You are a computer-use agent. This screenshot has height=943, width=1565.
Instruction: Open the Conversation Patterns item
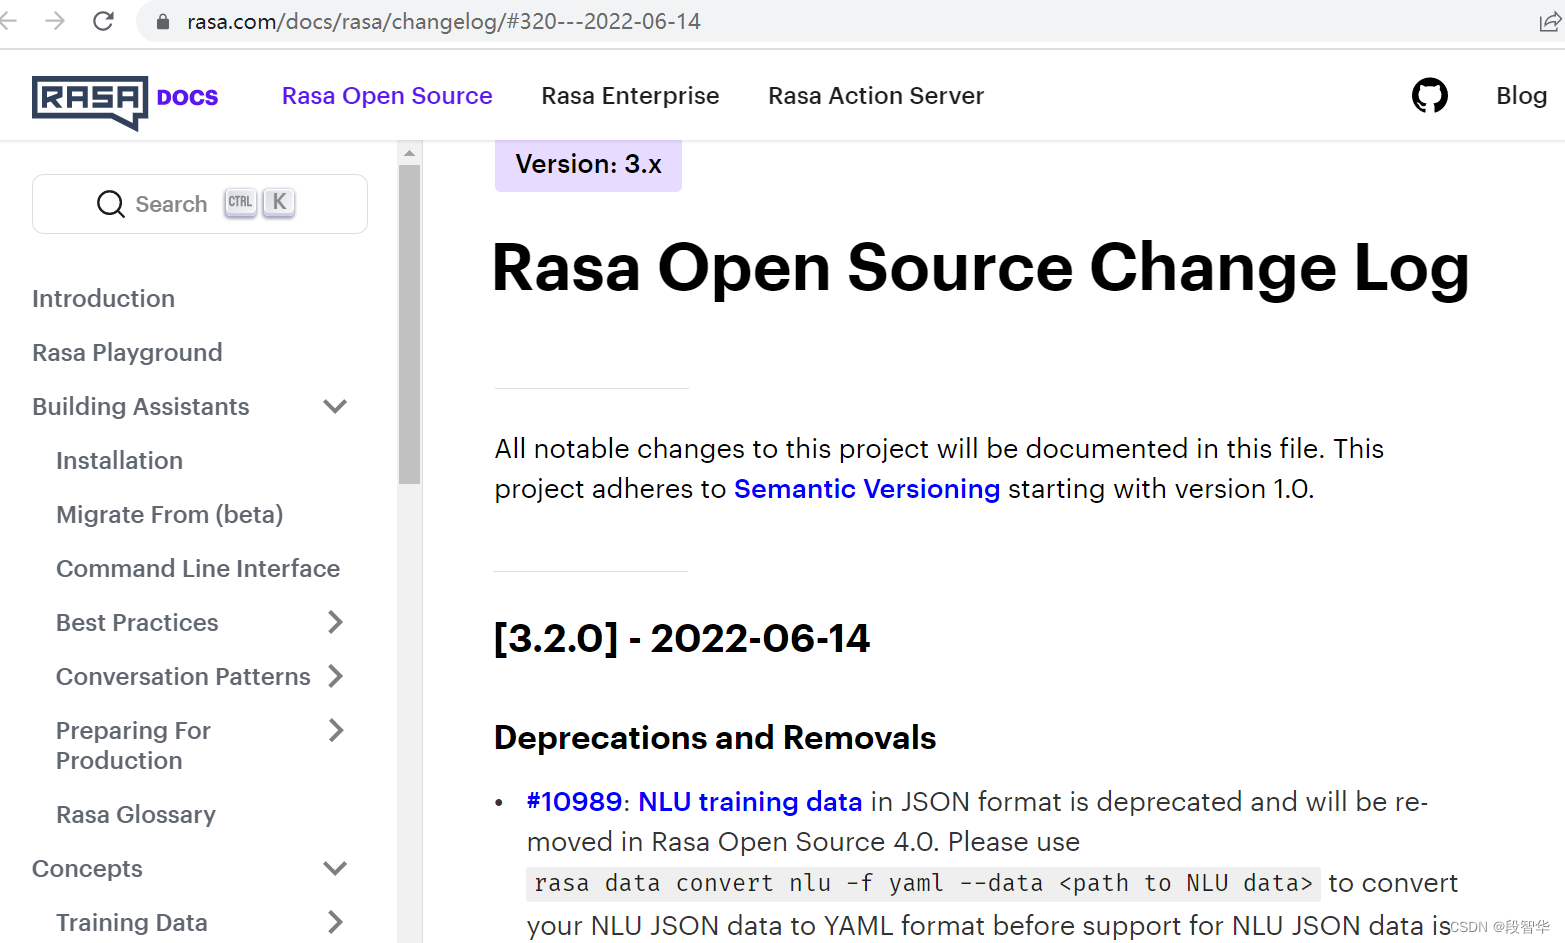click(183, 677)
